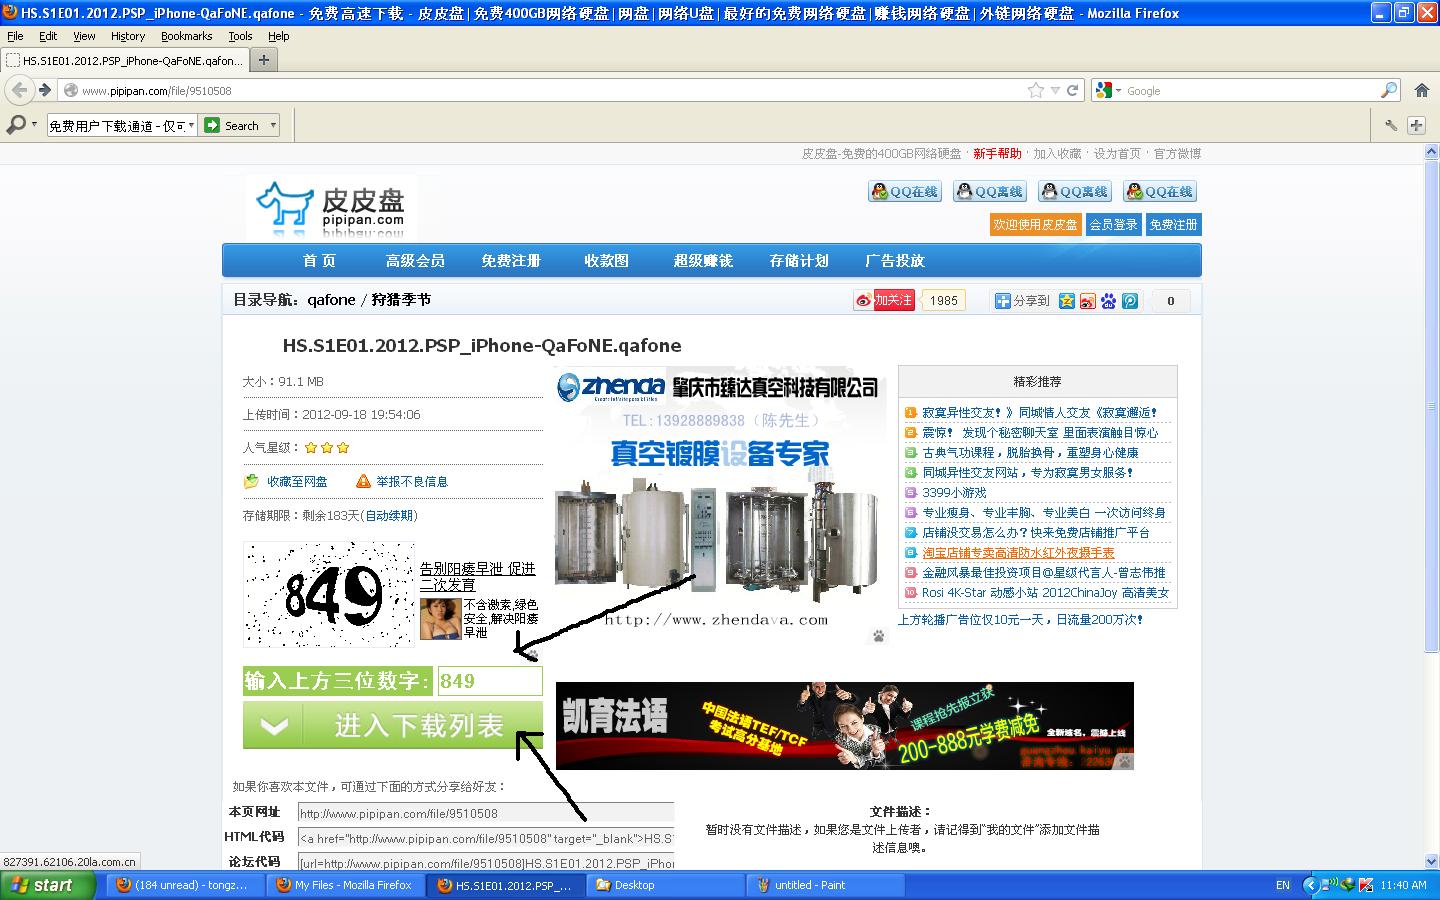
Task: Click 自动续期 link
Action: [390, 516]
